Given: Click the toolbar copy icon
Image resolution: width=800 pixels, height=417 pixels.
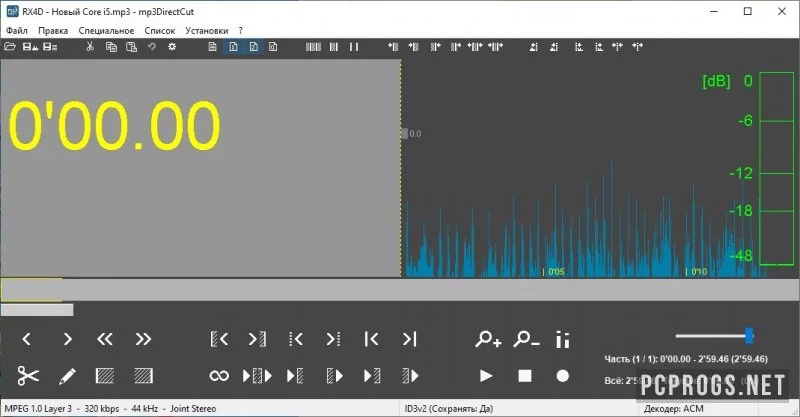Looking at the screenshot, I should coord(111,47).
